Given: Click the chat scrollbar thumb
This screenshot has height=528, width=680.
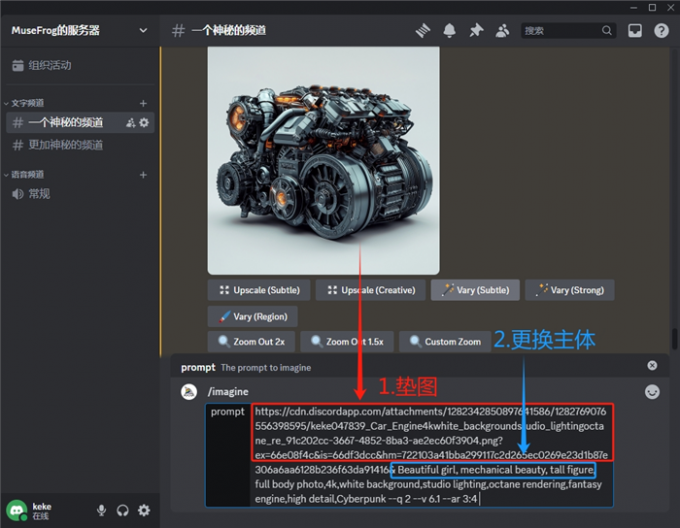Looking at the screenshot, I should pyautogui.click(x=674, y=339).
